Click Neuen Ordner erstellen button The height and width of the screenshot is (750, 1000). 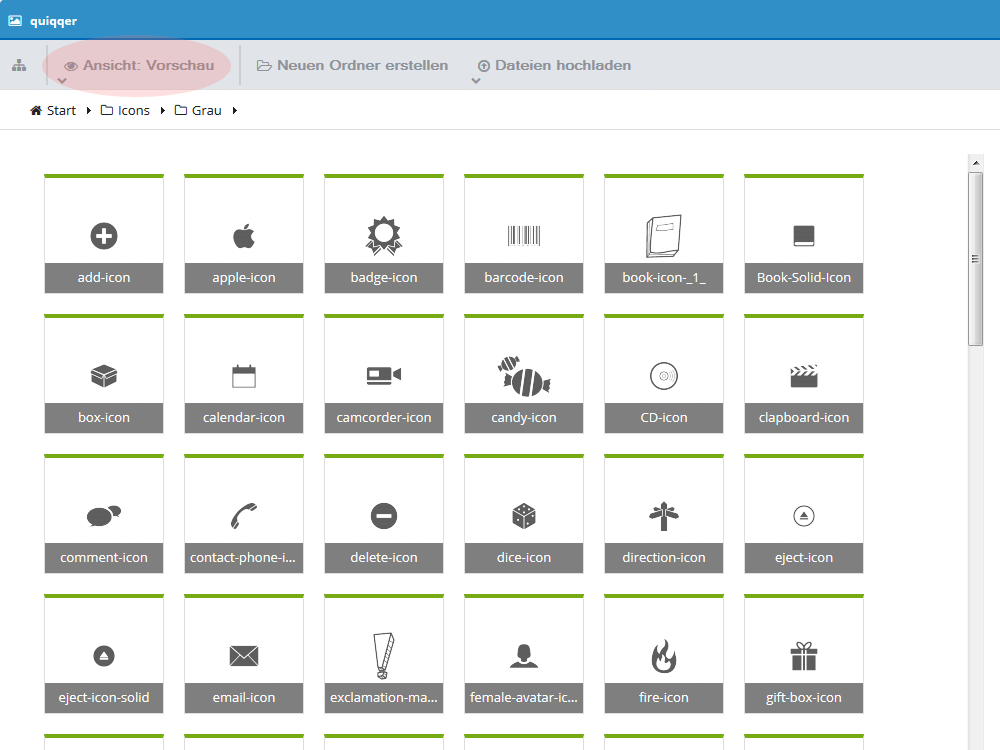[353, 66]
